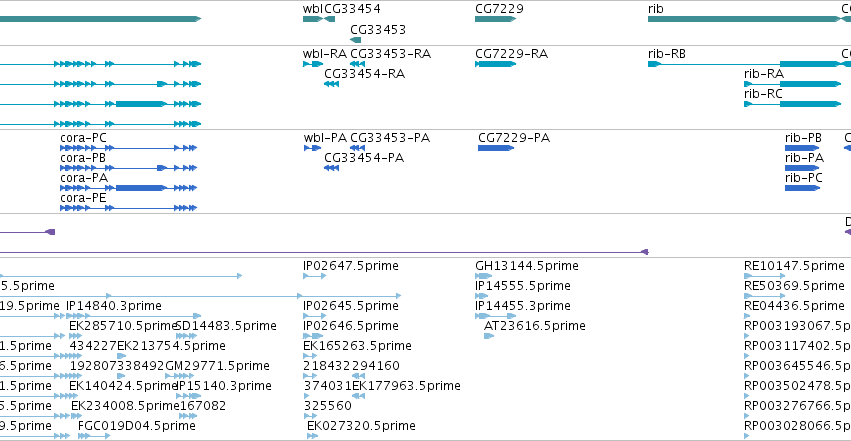Select the rib-RC transcript feature
The image size is (851, 441).
coord(792,104)
